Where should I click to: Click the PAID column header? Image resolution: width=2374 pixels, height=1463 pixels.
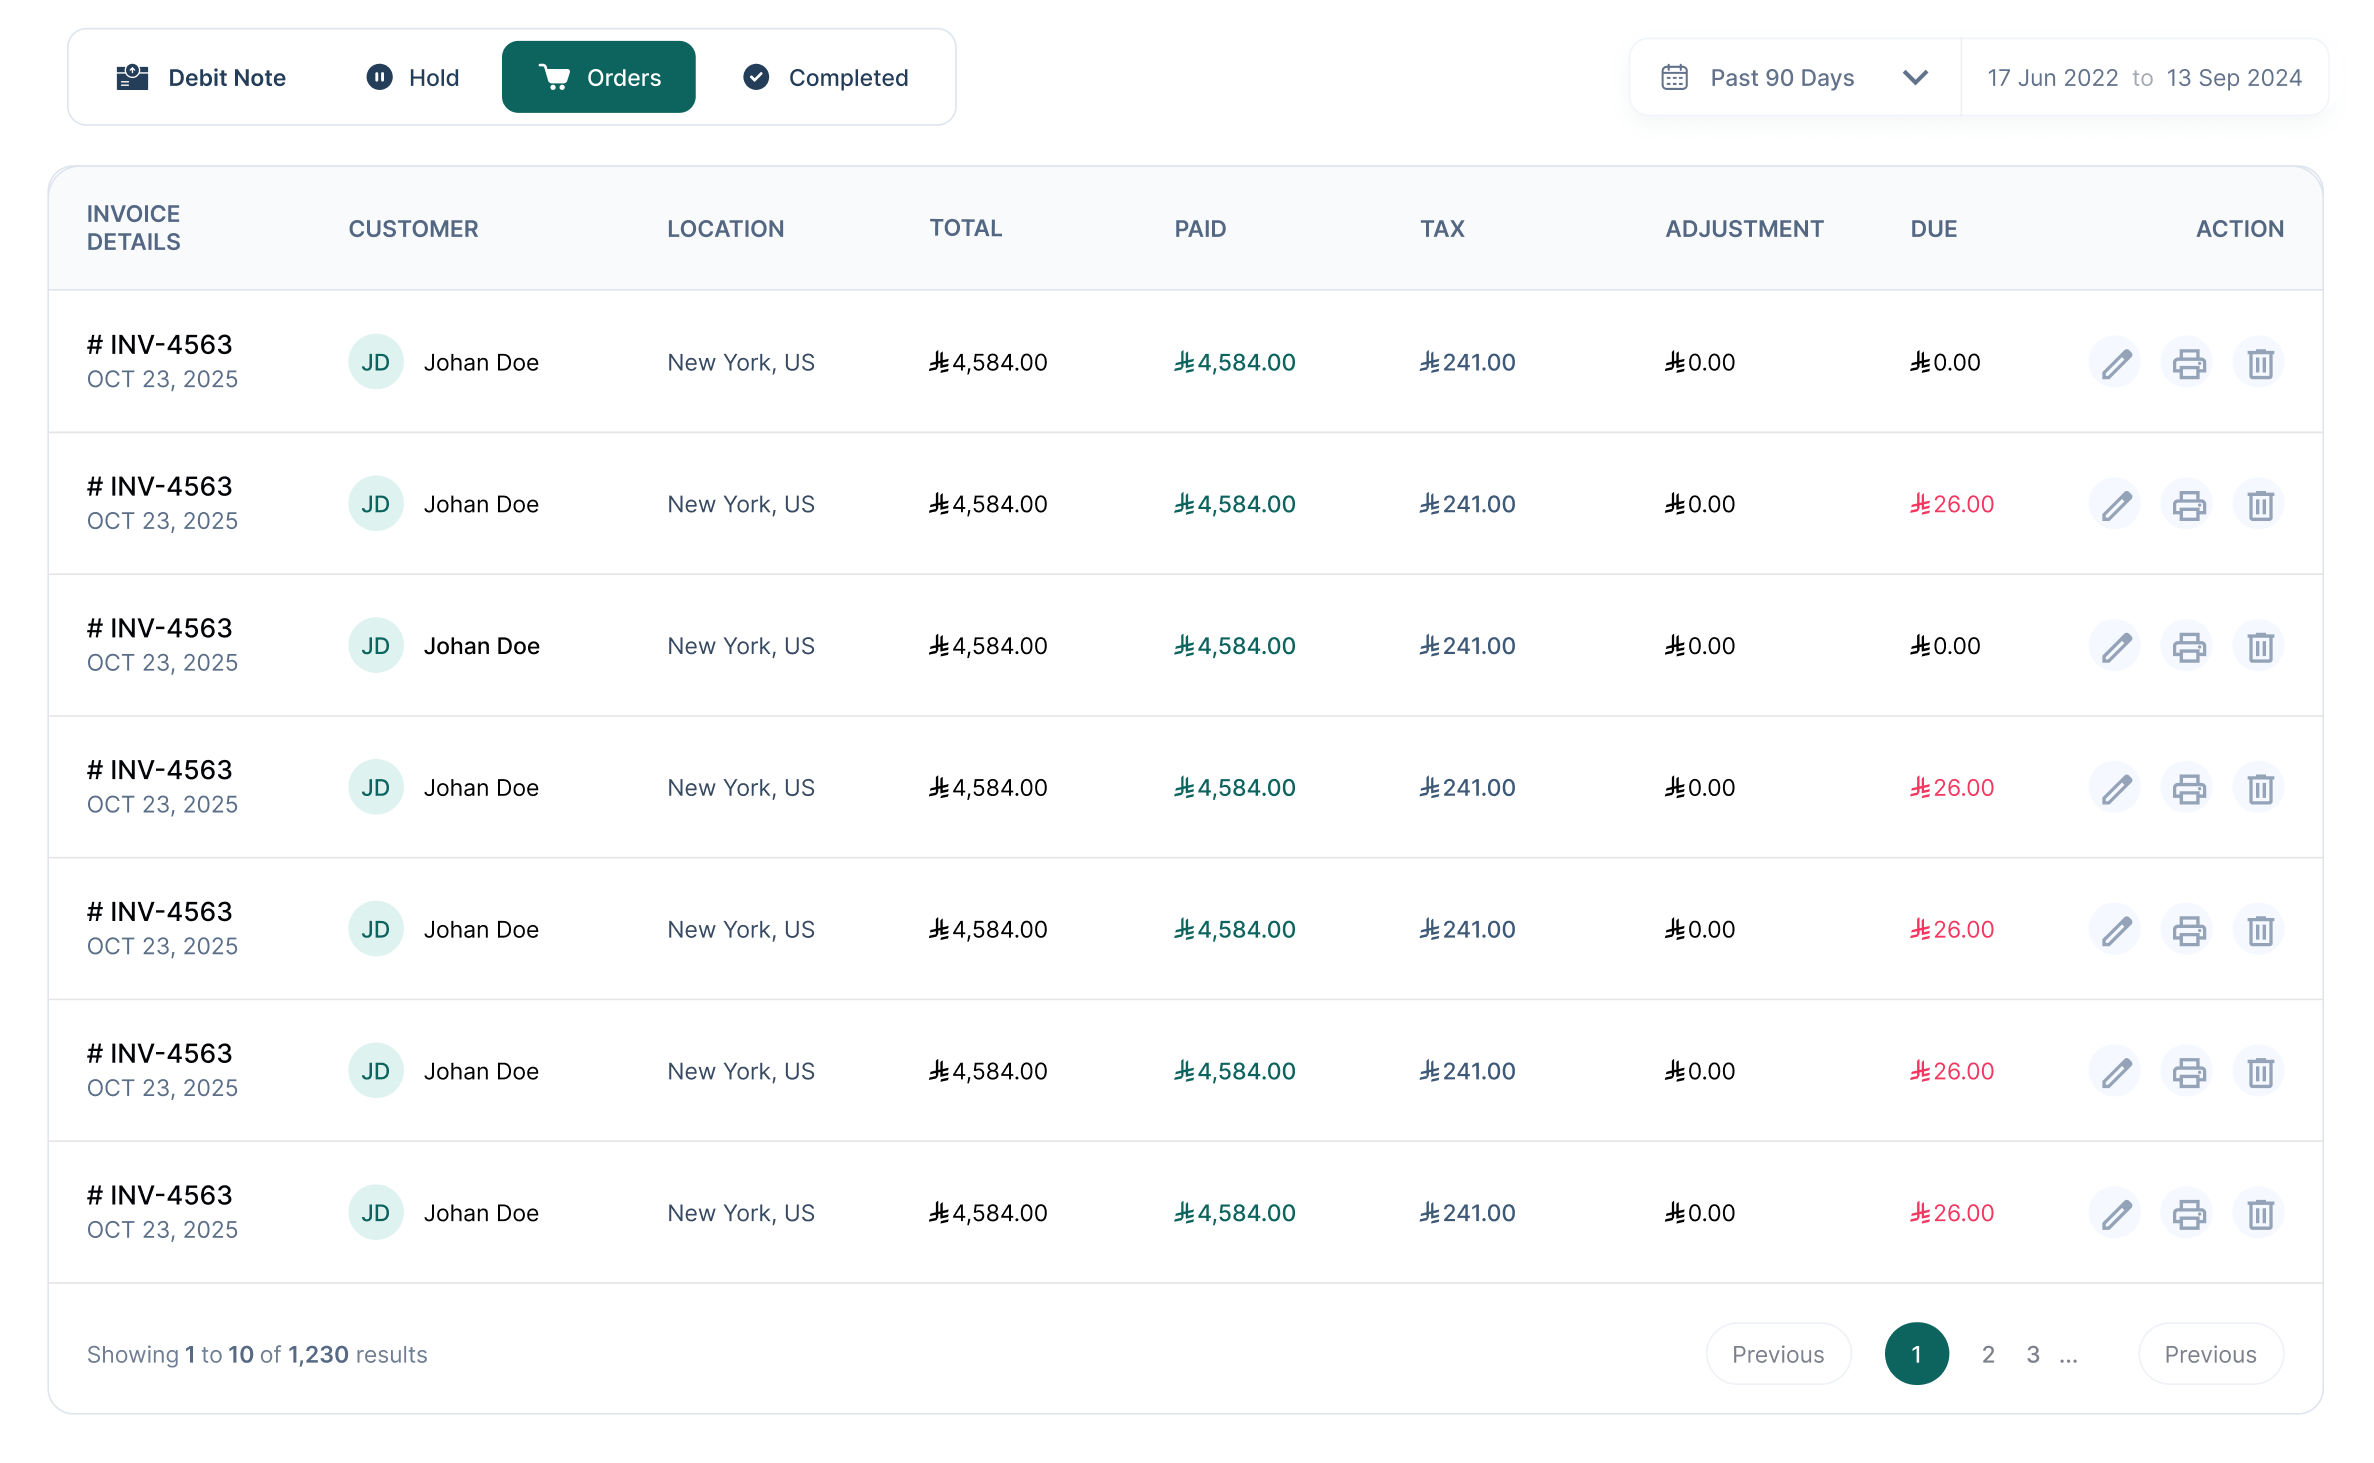[1200, 229]
